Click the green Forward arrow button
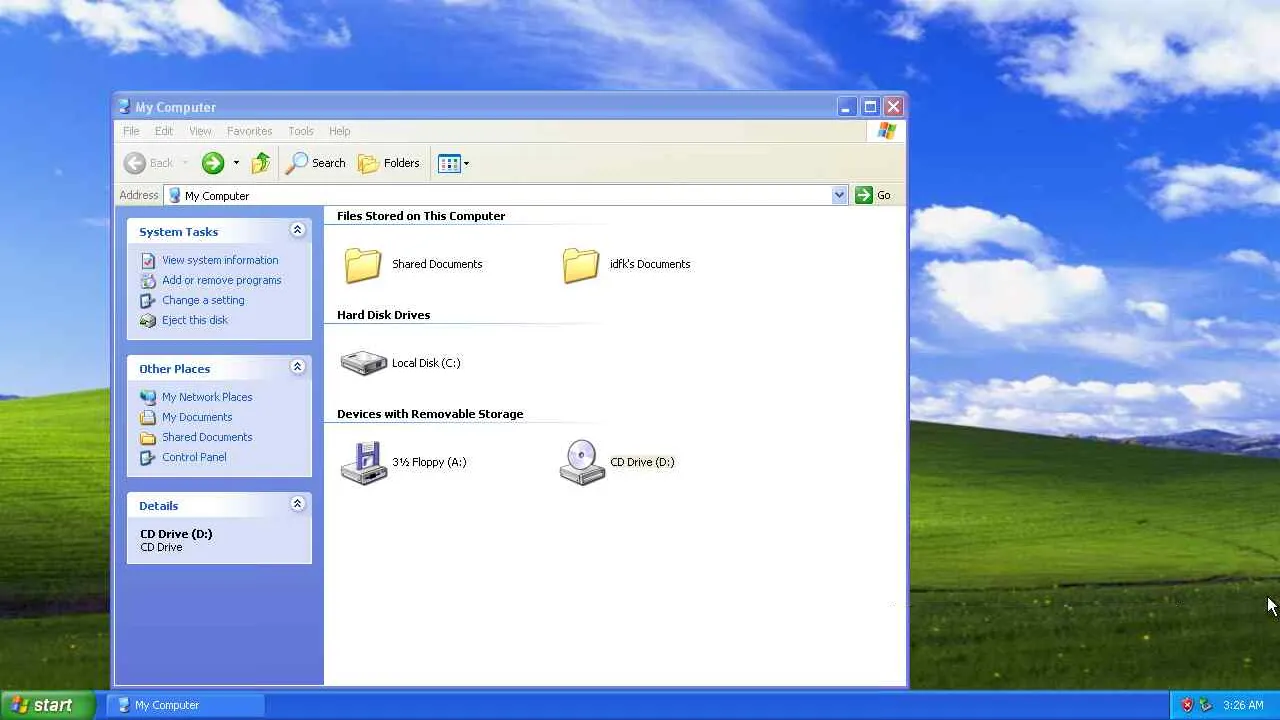This screenshot has height=720, width=1280. (x=212, y=163)
